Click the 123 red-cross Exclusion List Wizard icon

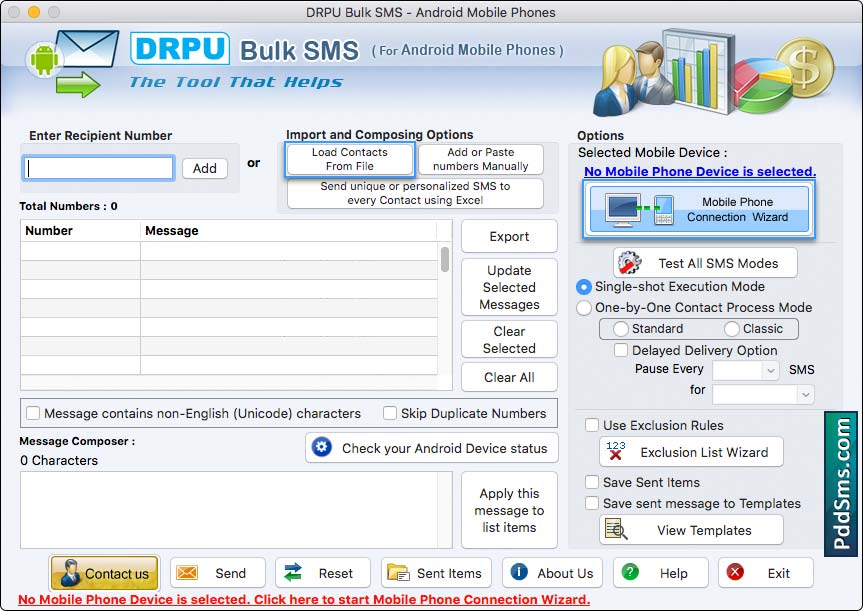[x=615, y=451]
